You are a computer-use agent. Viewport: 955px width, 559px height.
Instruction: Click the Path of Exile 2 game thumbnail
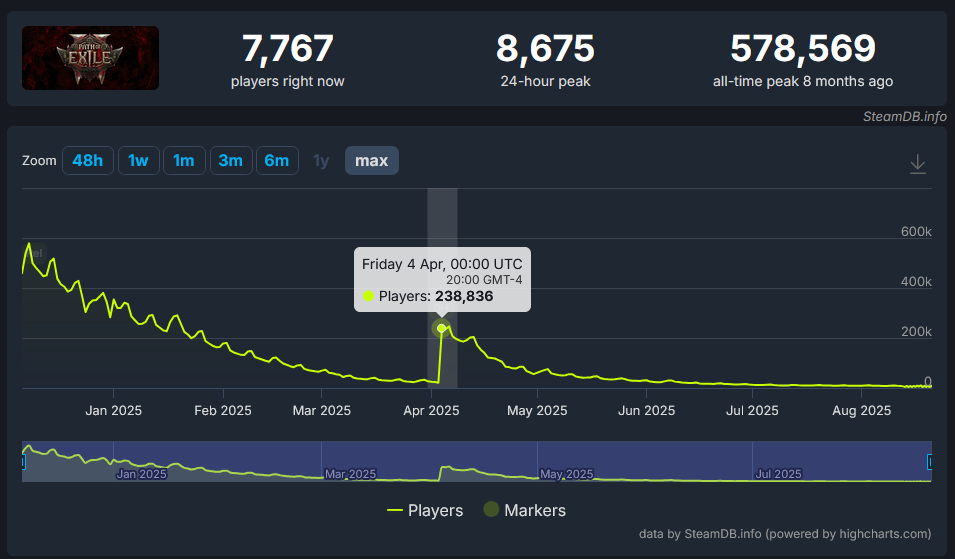point(90,58)
